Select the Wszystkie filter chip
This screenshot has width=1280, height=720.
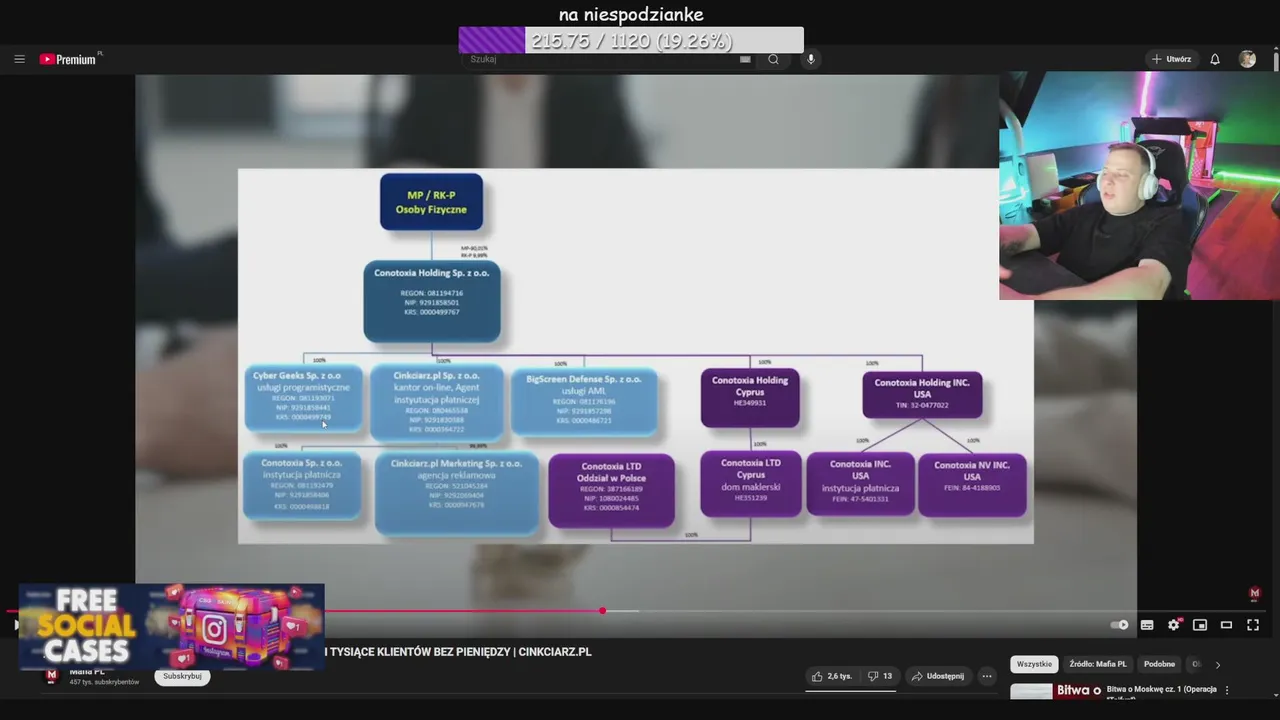[x=1034, y=664]
